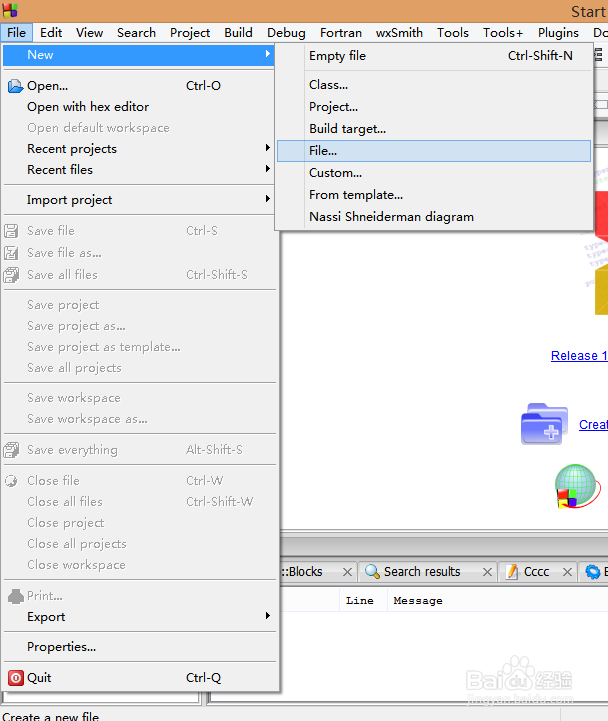
Task: Click Quit in the File menu
Action: coord(139,677)
